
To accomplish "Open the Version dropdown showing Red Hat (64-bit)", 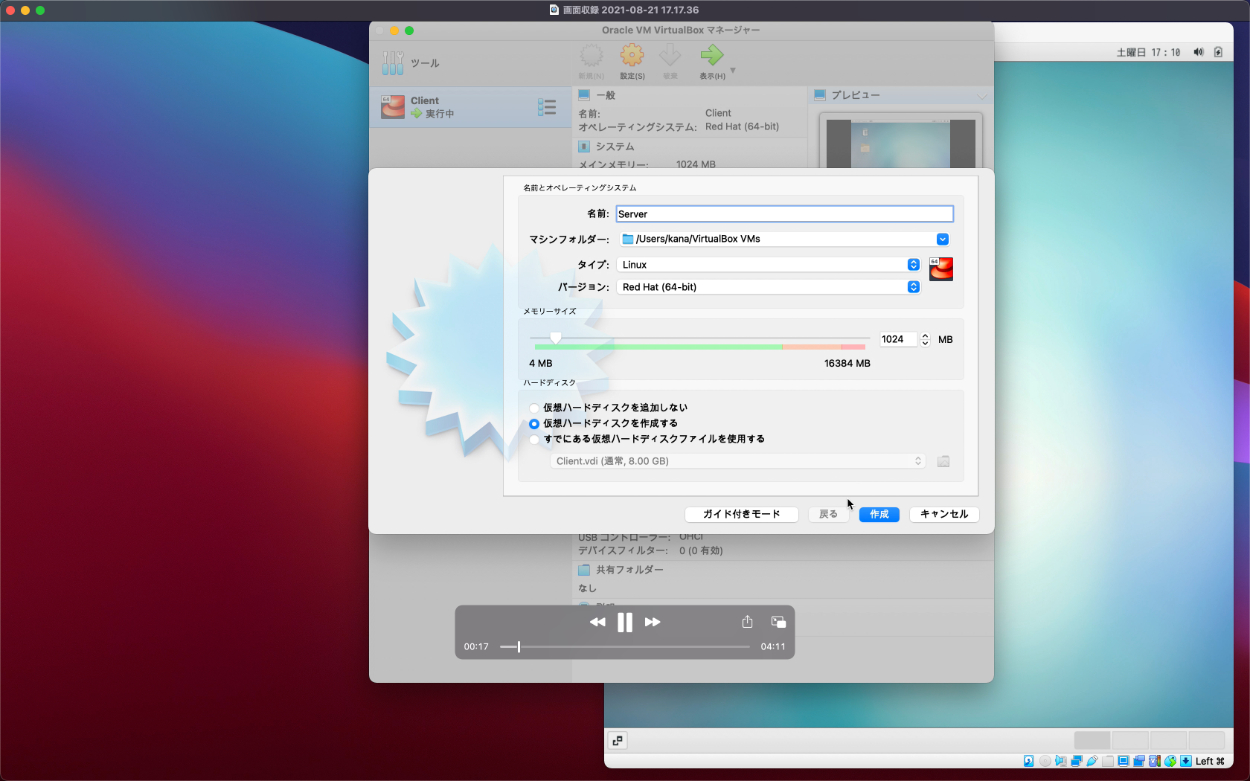I will click(768, 287).
